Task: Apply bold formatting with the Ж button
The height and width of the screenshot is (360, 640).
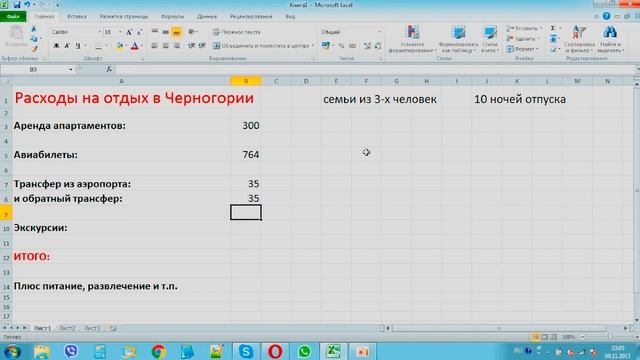Action: click(x=56, y=46)
